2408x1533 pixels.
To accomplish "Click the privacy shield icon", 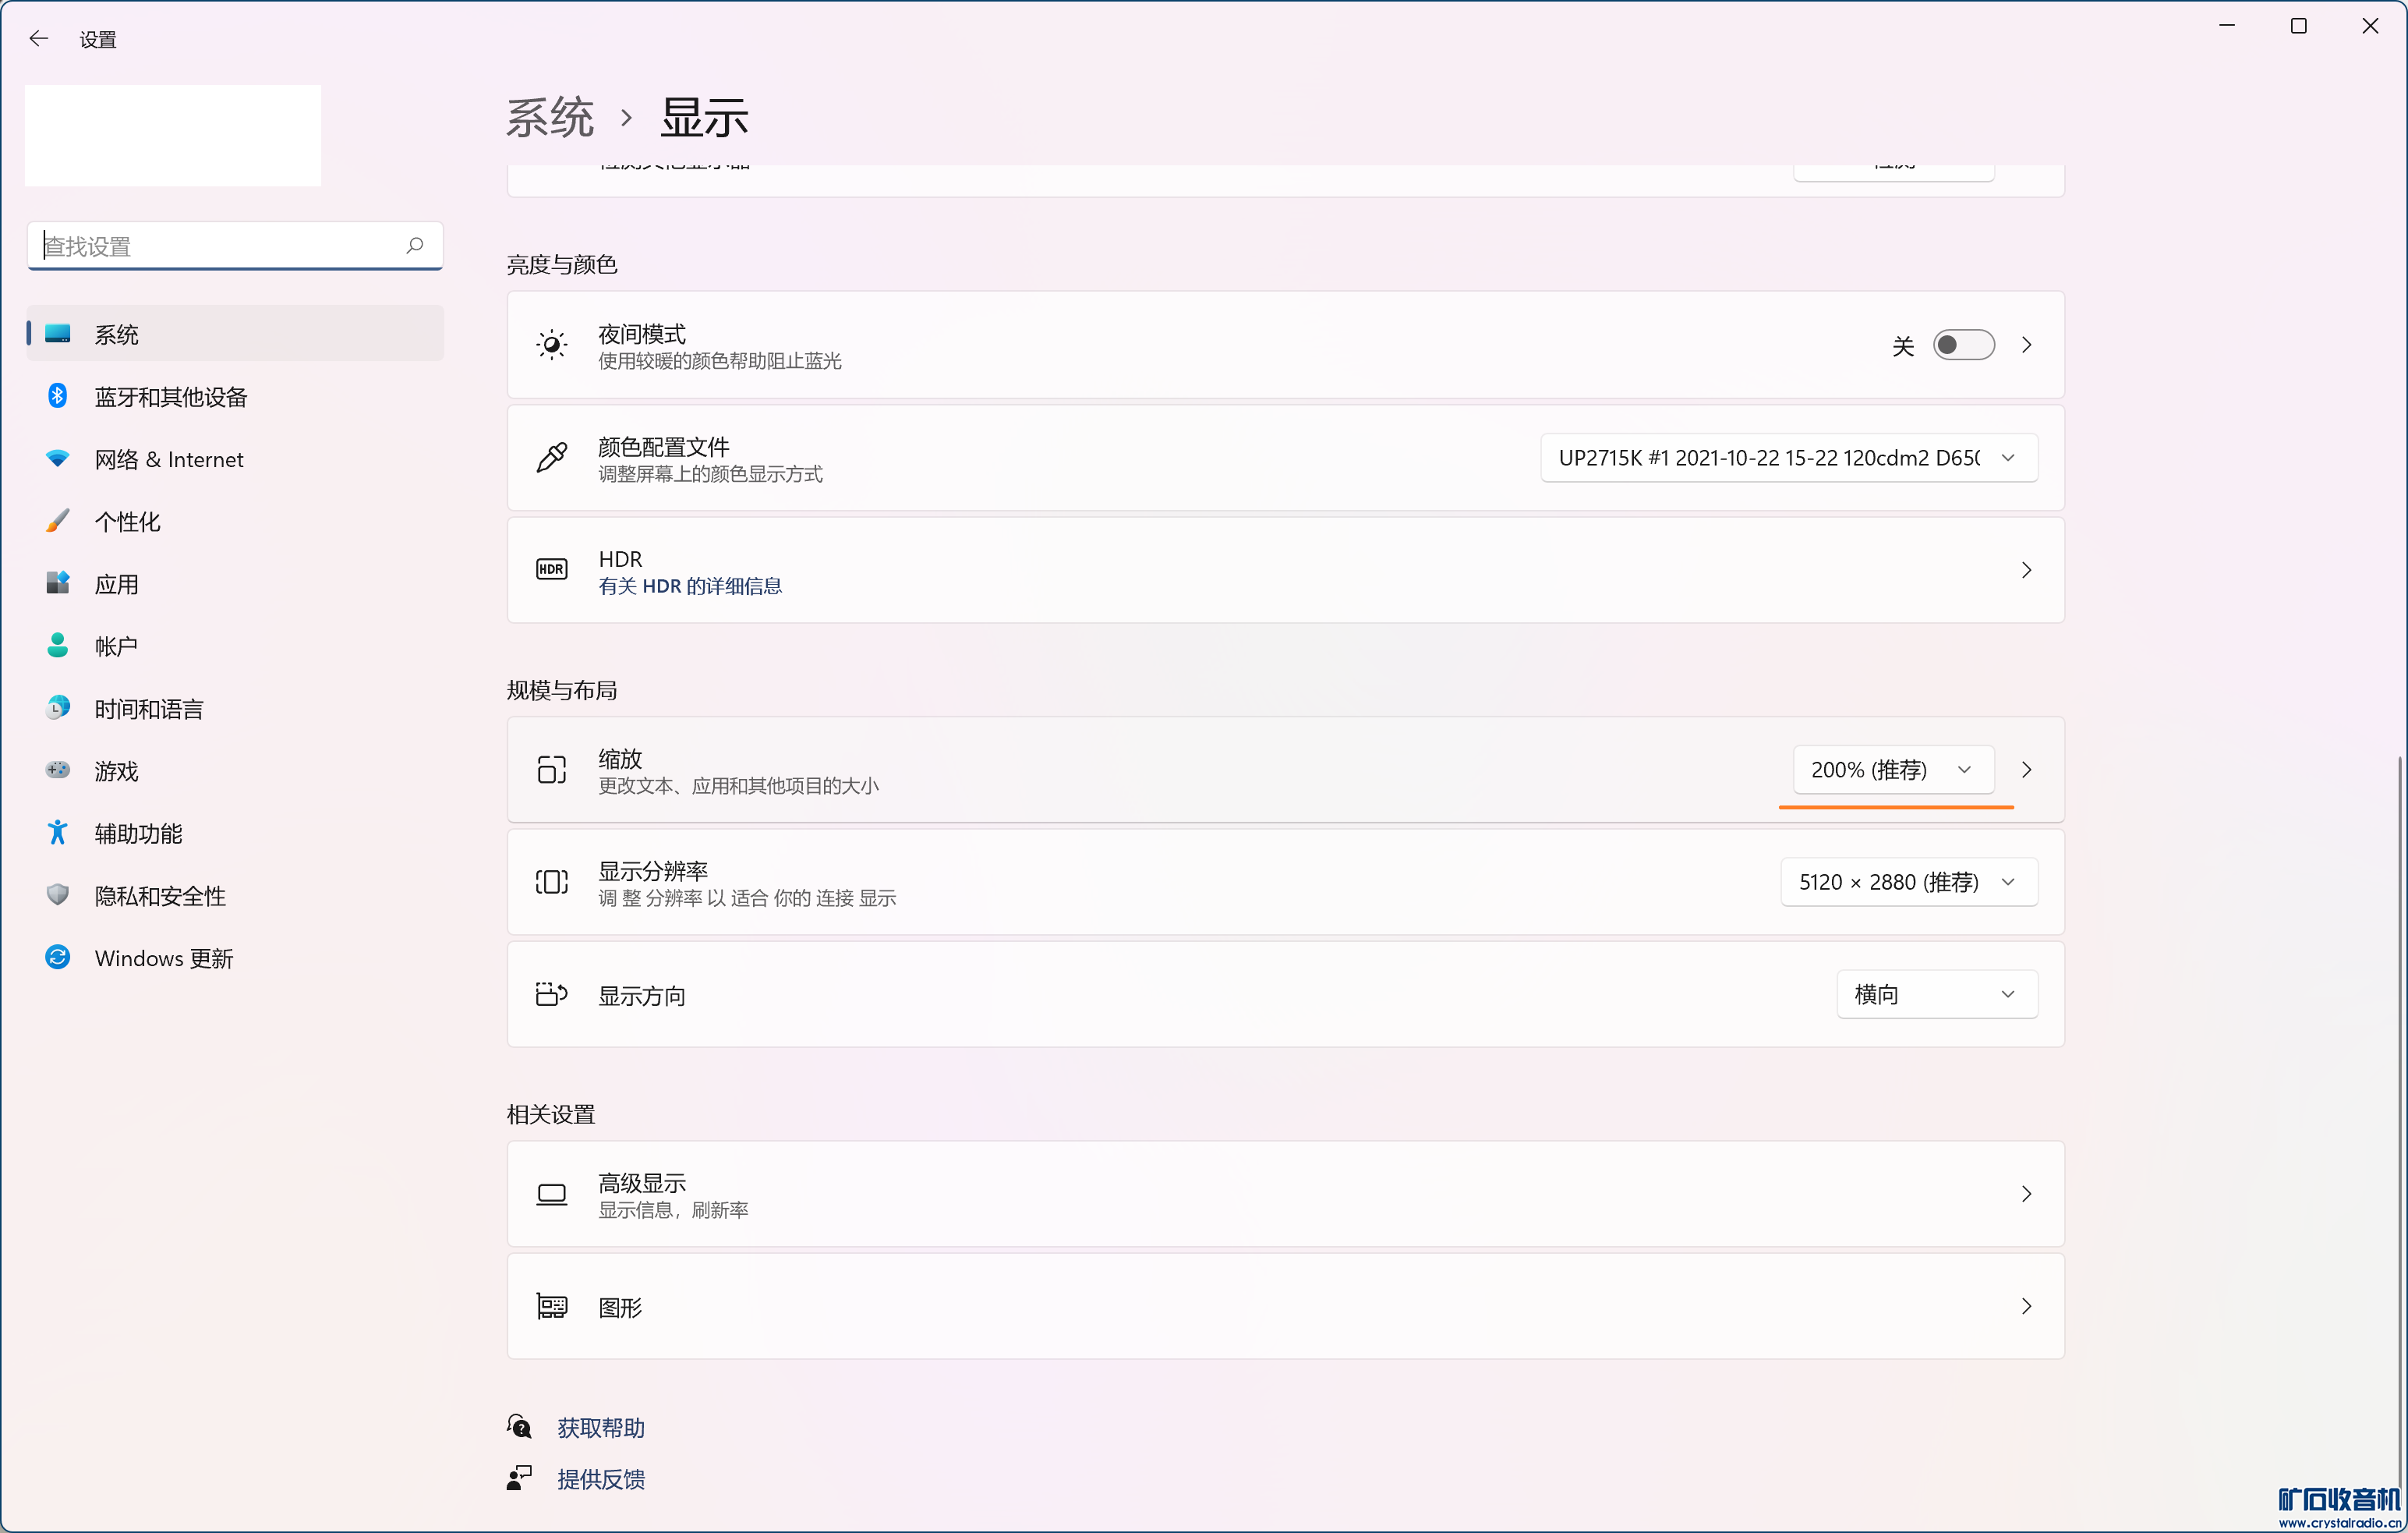I will [x=58, y=895].
